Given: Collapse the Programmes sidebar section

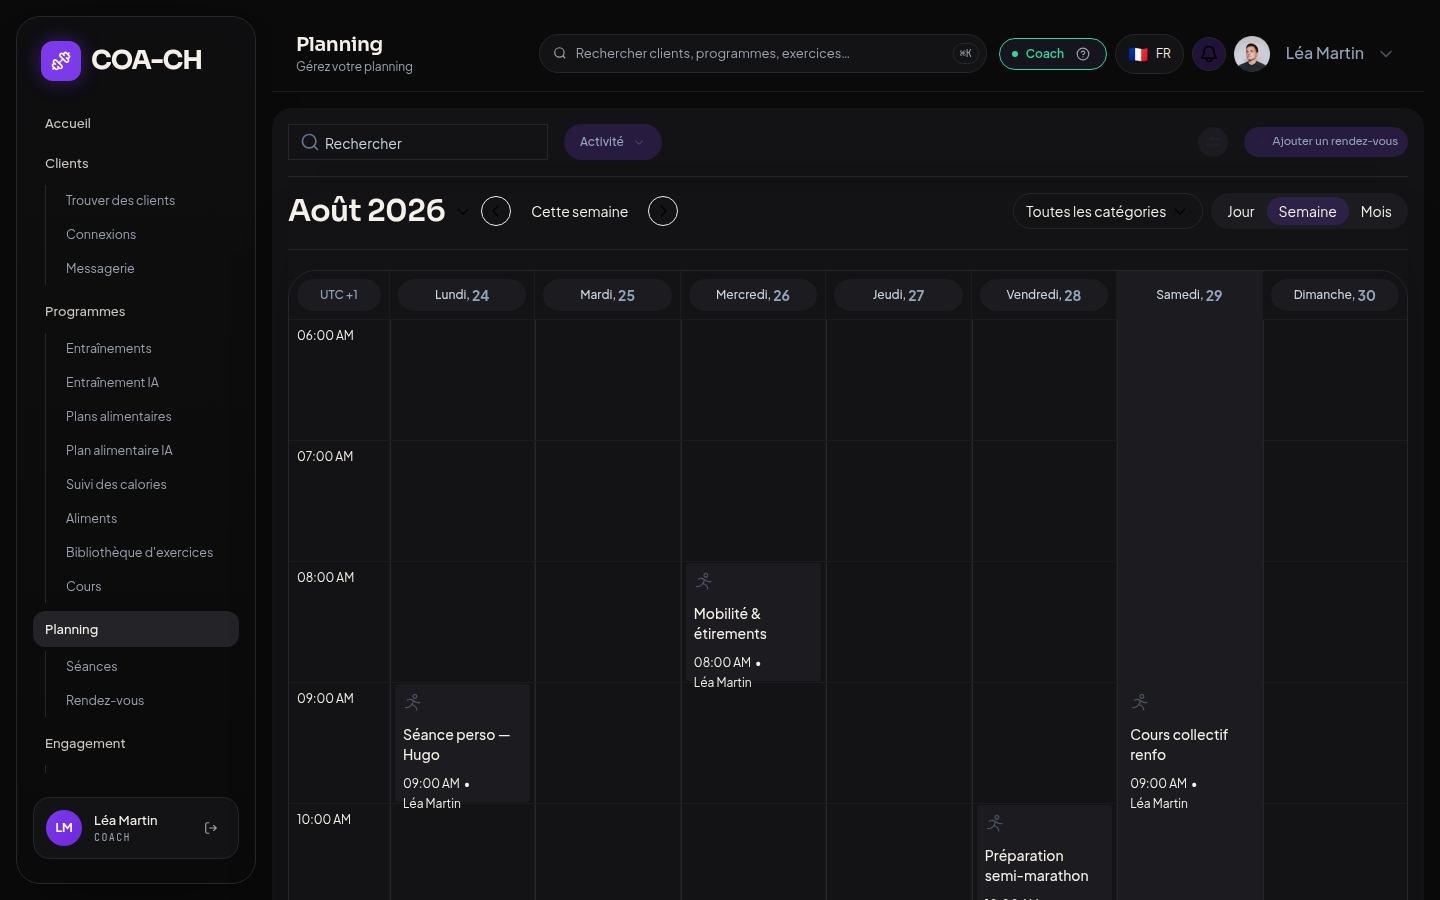Looking at the screenshot, I should click(85, 312).
